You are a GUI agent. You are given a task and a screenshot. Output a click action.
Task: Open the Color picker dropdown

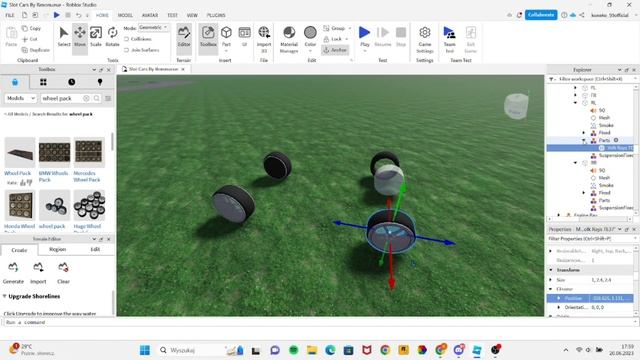310,51
